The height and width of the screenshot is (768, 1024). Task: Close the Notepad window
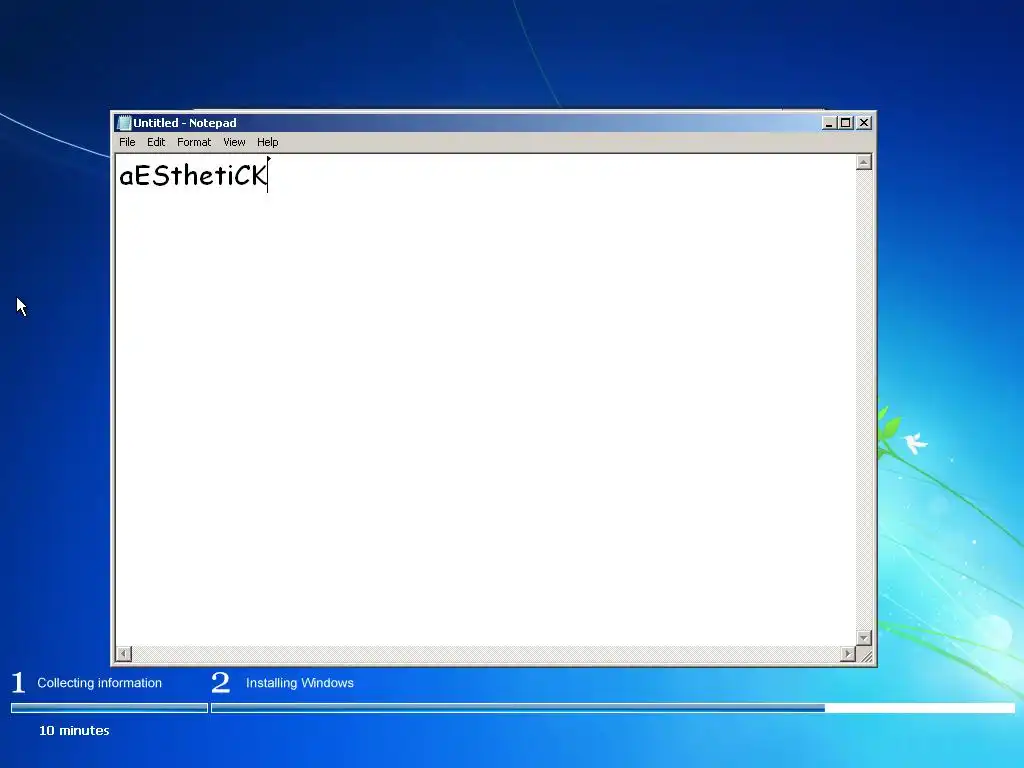tap(863, 123)
